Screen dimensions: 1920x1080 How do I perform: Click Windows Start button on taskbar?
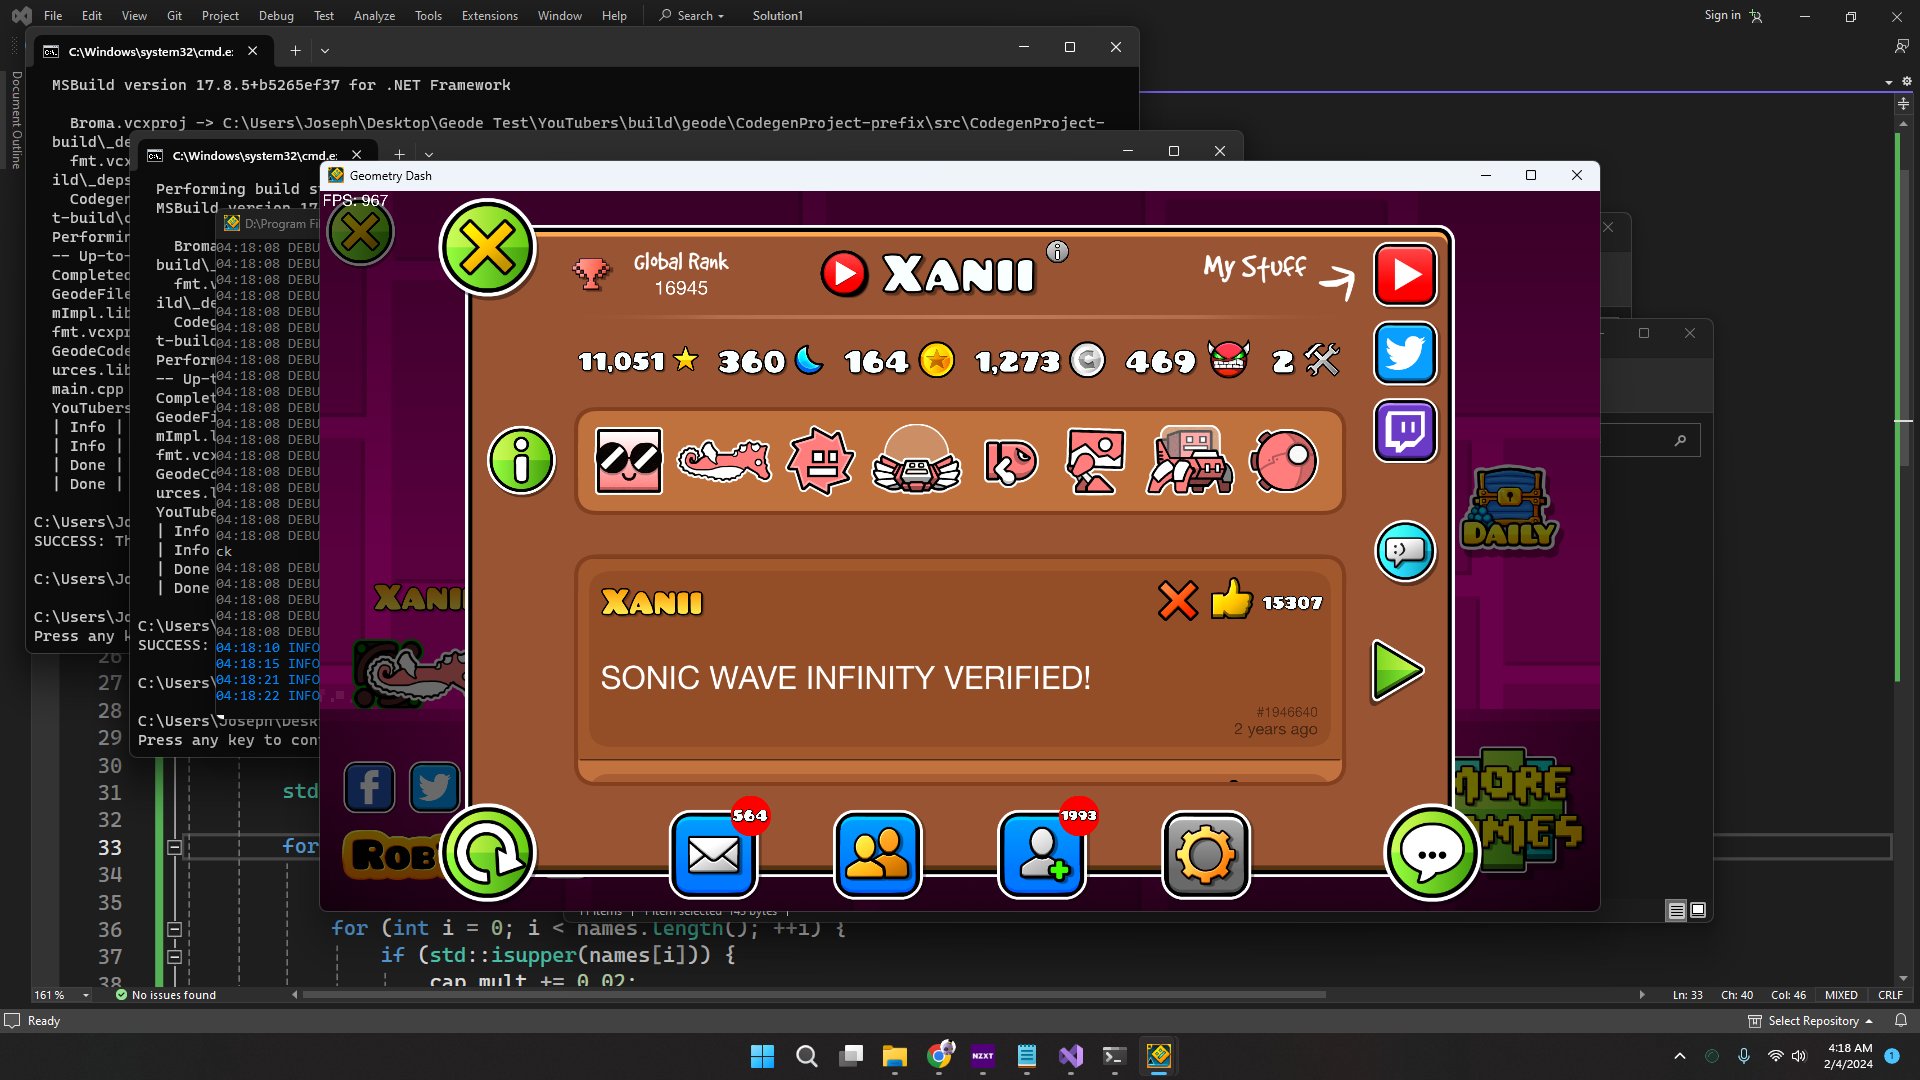tap(762, 1056)
